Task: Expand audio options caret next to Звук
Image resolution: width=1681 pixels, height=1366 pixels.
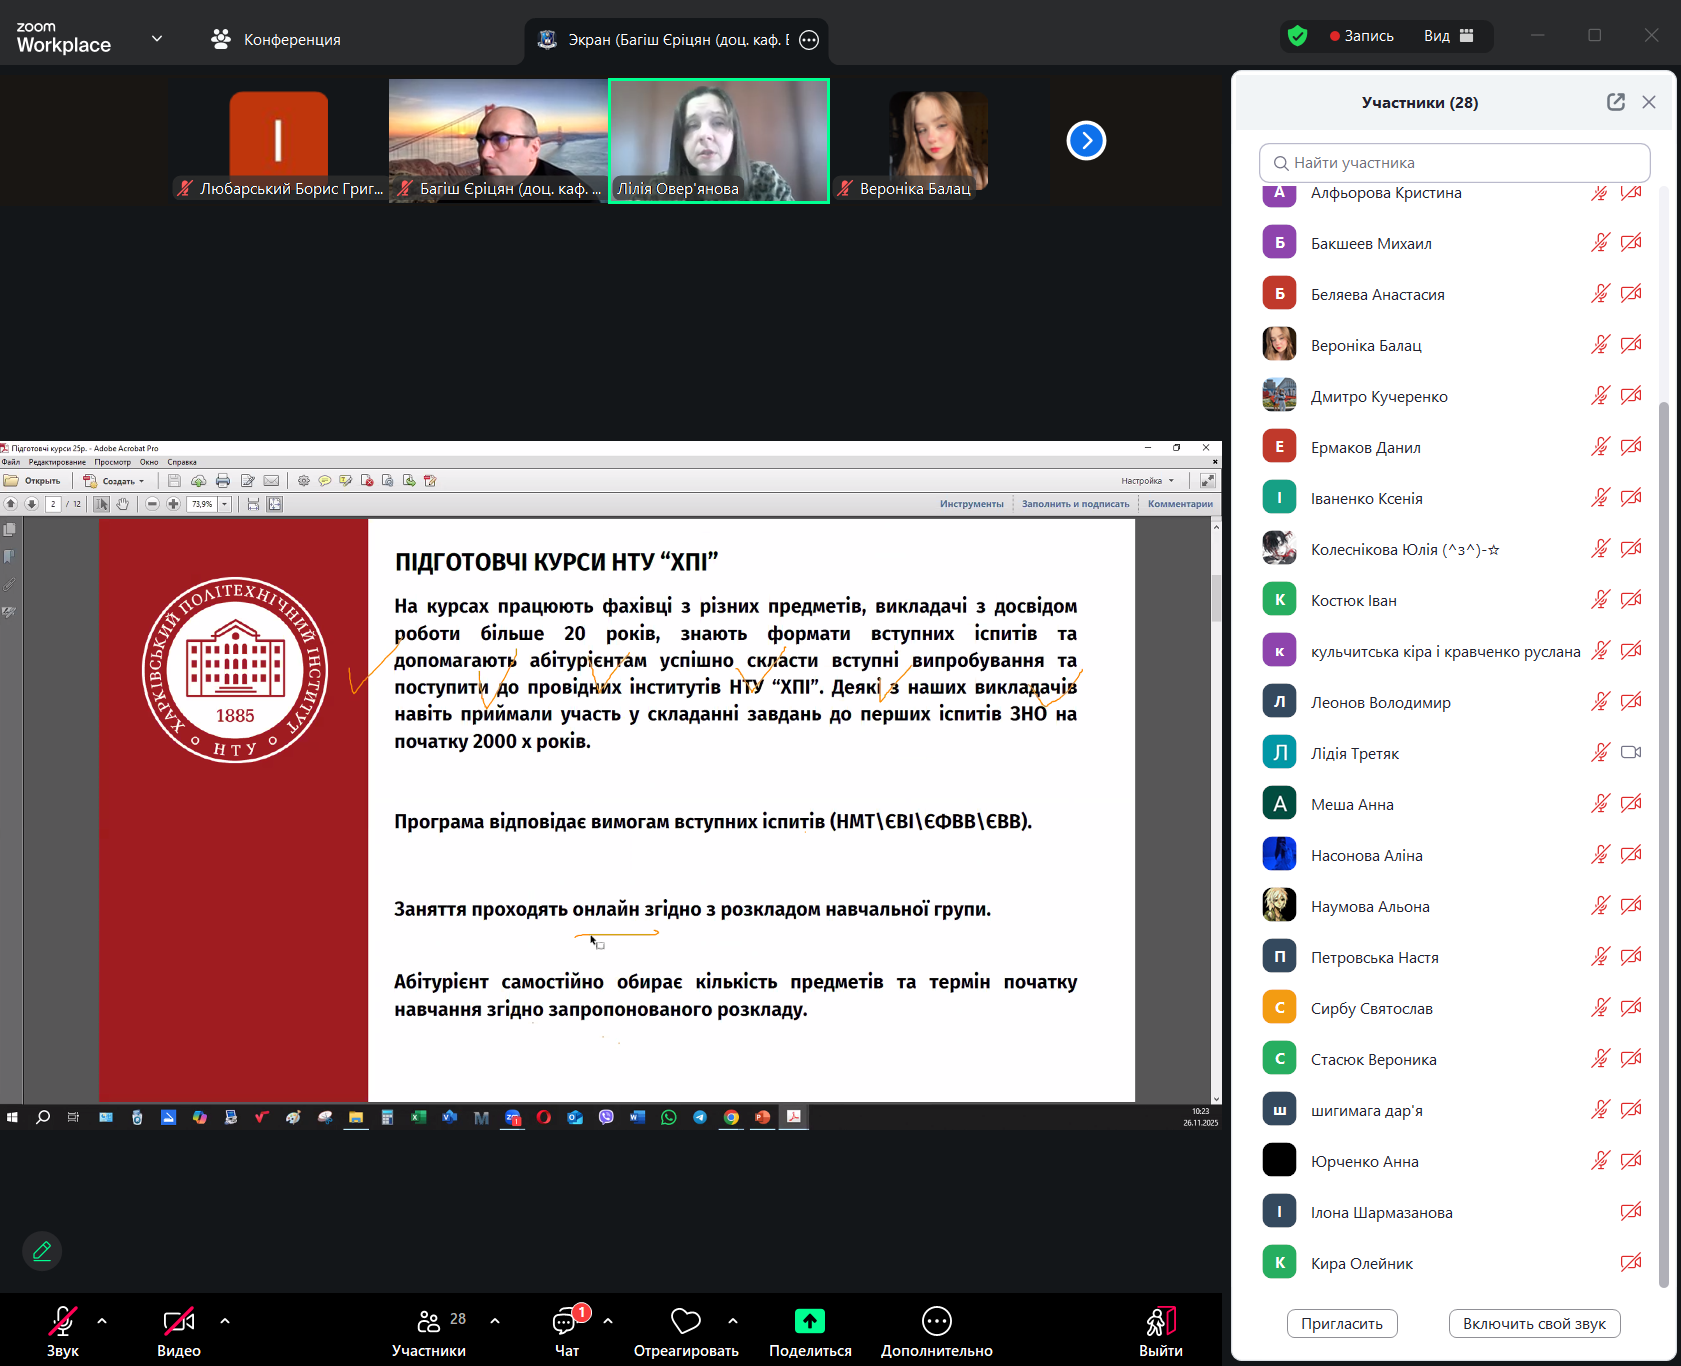Action: [102, 1321]
